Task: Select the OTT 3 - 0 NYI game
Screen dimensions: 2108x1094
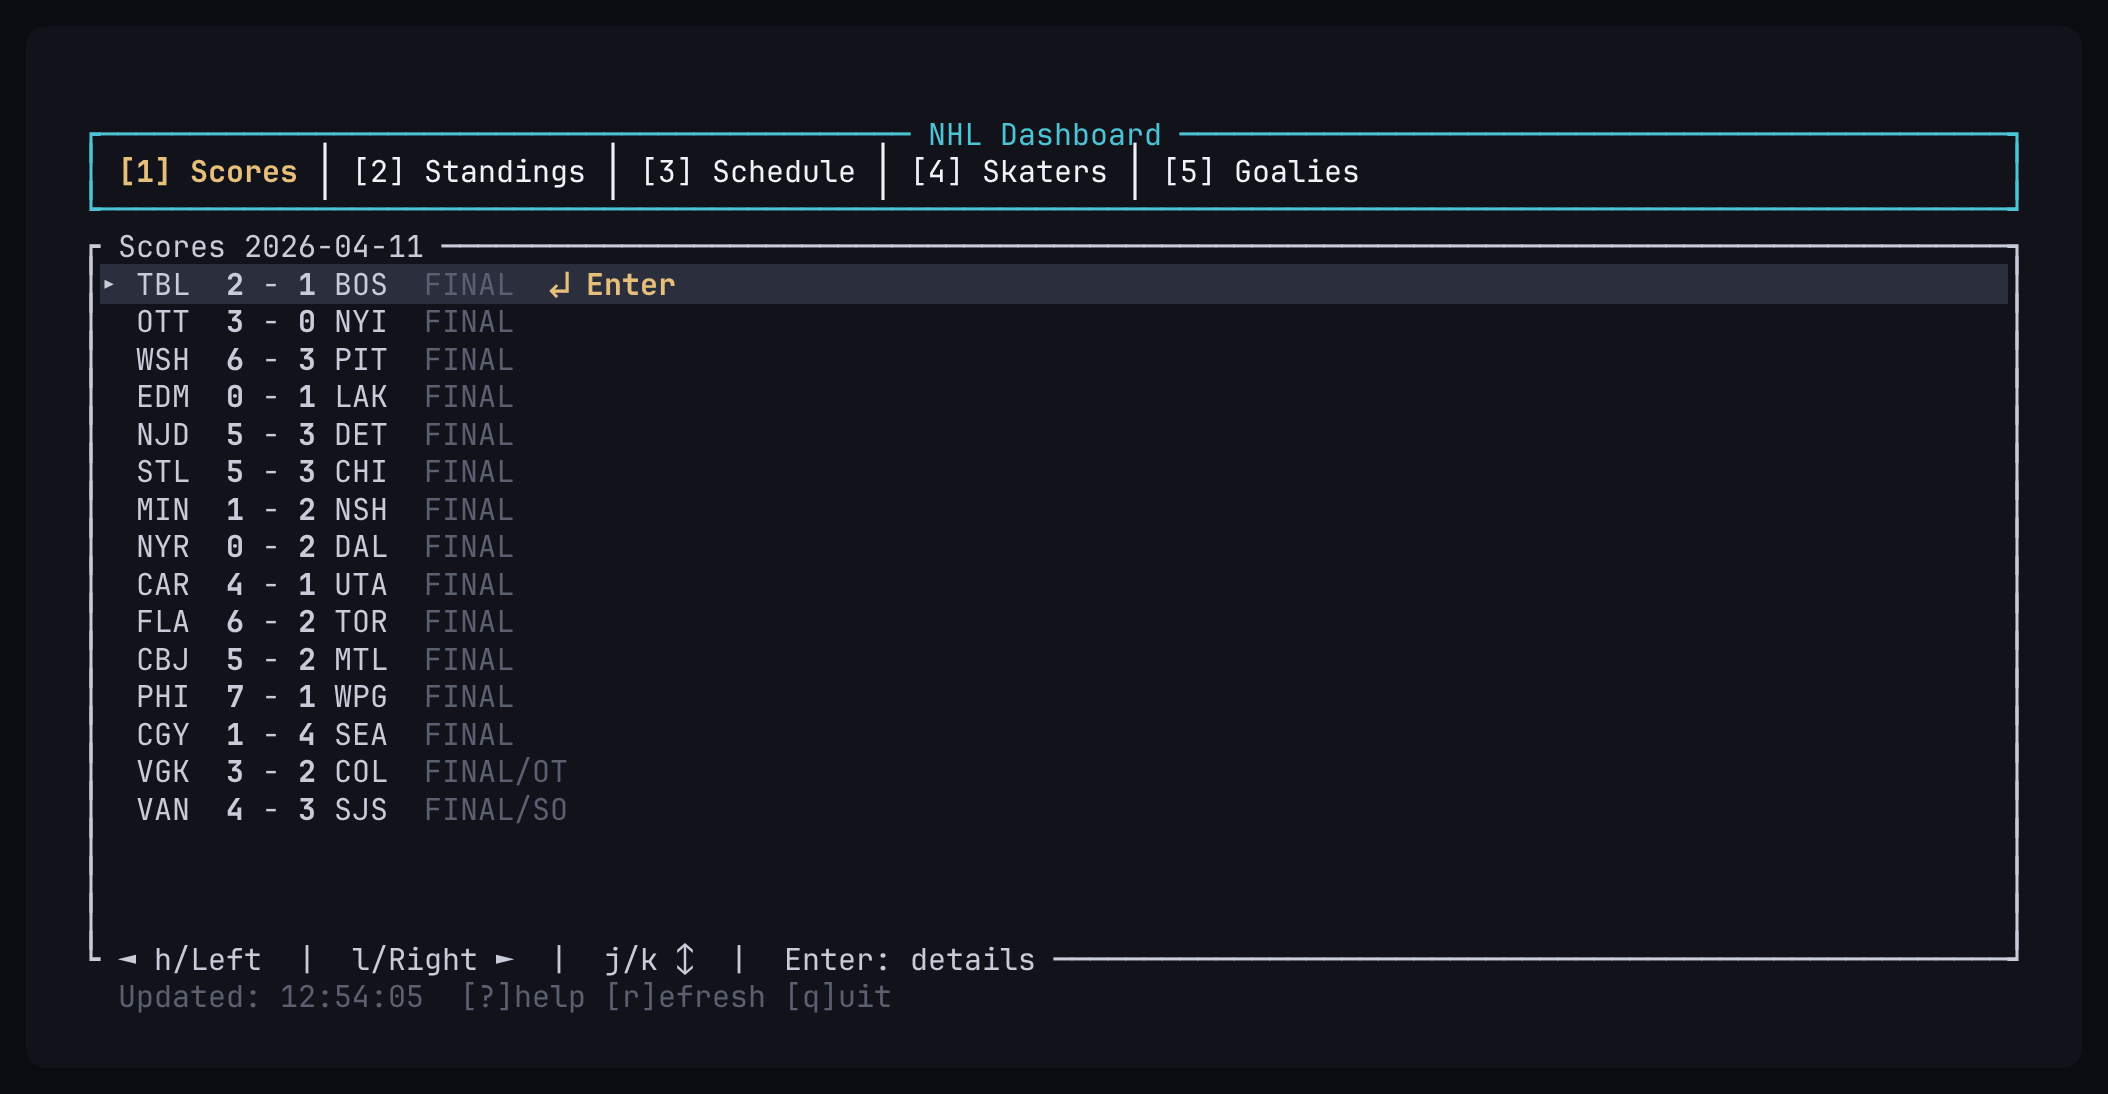Action: (1054, 322)
